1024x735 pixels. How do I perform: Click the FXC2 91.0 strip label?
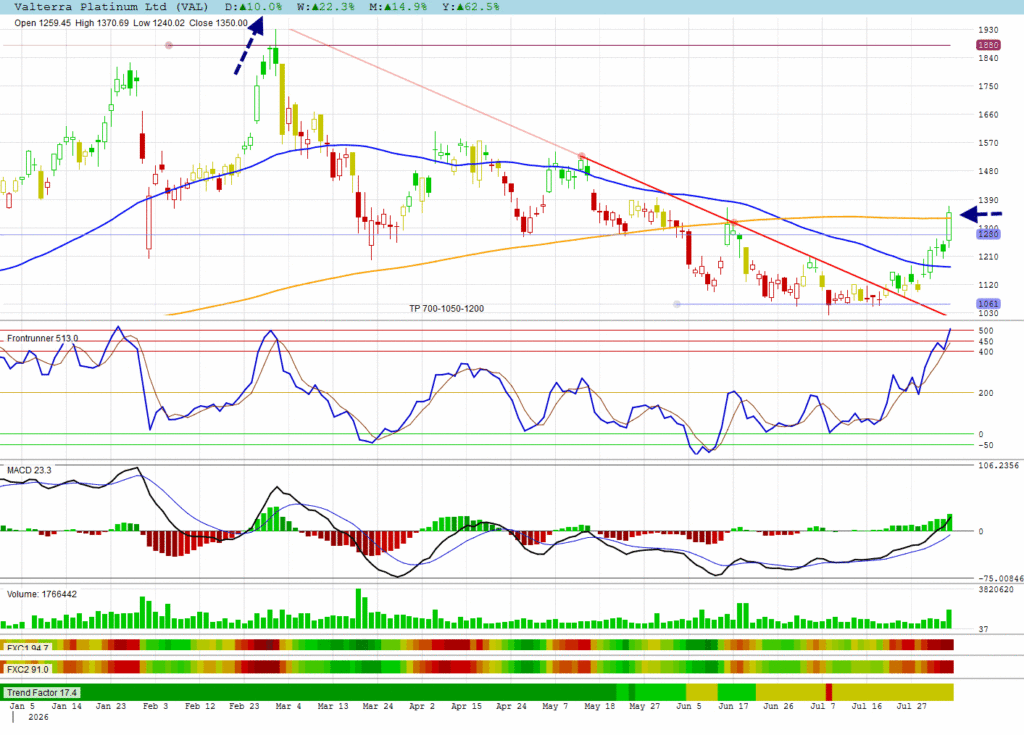coord(27,669)
